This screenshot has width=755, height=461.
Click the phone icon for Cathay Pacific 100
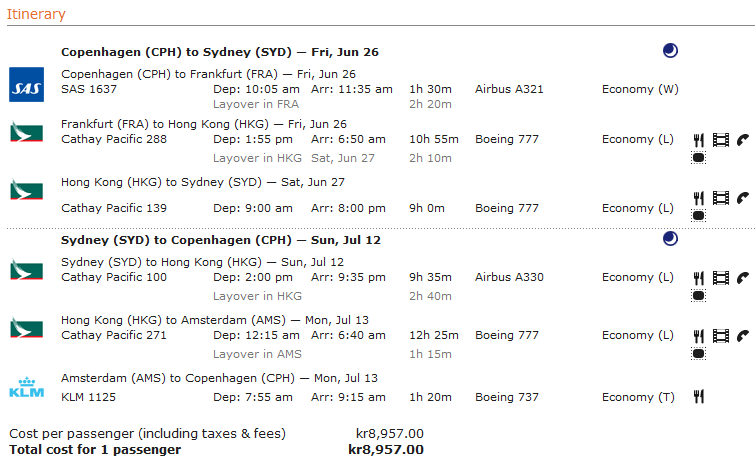[x=742, y=278]
